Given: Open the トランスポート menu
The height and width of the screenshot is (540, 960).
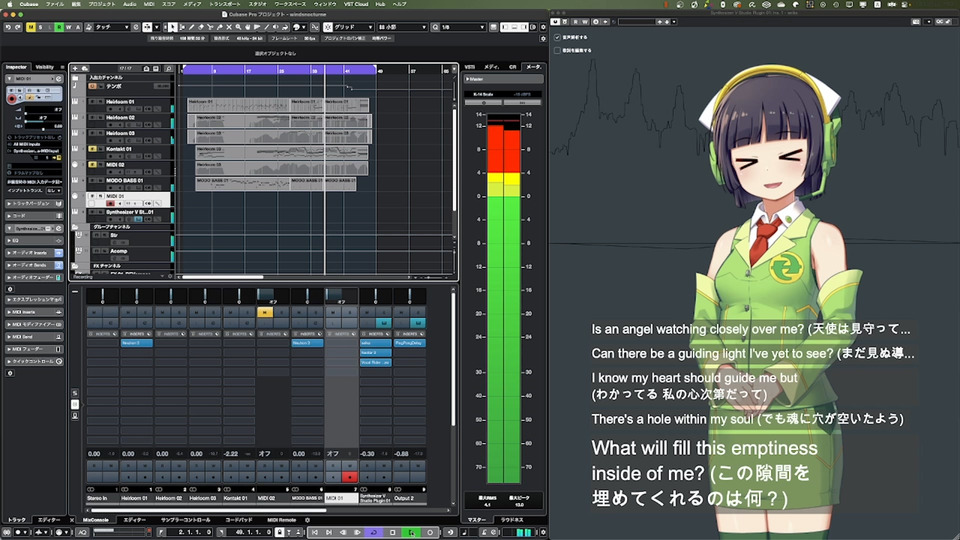Looking at the screenshot, I should (x=225, y=4).
